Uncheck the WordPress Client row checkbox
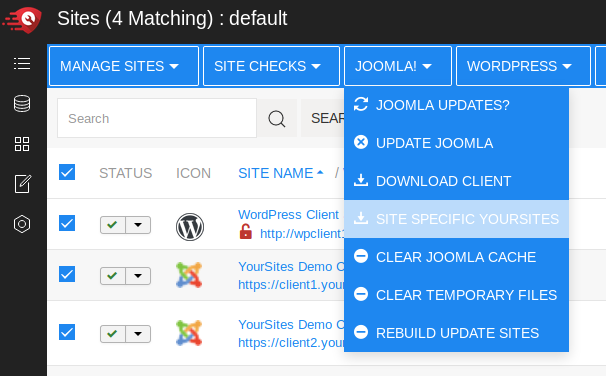Image resolution: width=606 pixels, height=376 pixels. click(67, 223)
